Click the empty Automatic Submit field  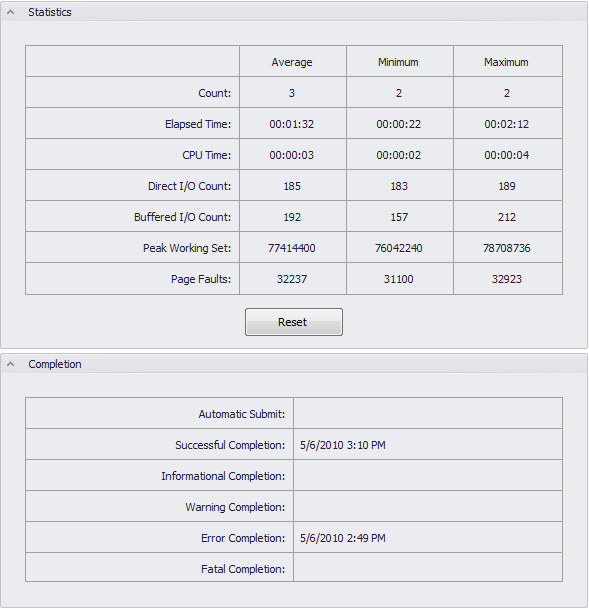[x=428, y=413]
